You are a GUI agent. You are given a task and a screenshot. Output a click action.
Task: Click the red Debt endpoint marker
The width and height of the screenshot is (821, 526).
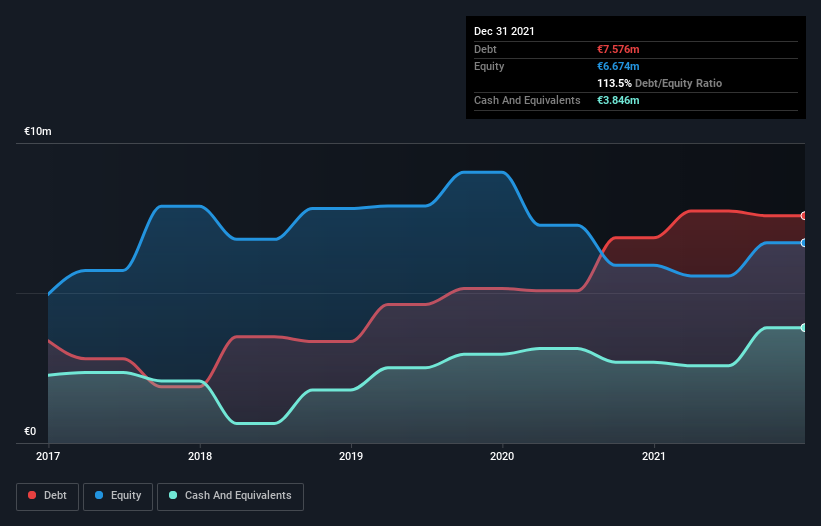tap(804, 216)
